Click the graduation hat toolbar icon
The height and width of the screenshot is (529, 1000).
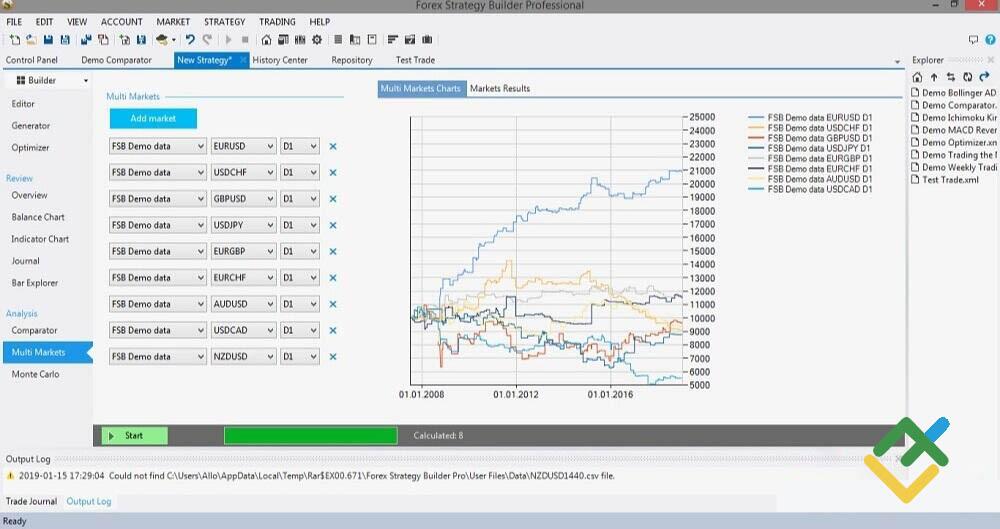pyautogui.click(x=162, y=40)
